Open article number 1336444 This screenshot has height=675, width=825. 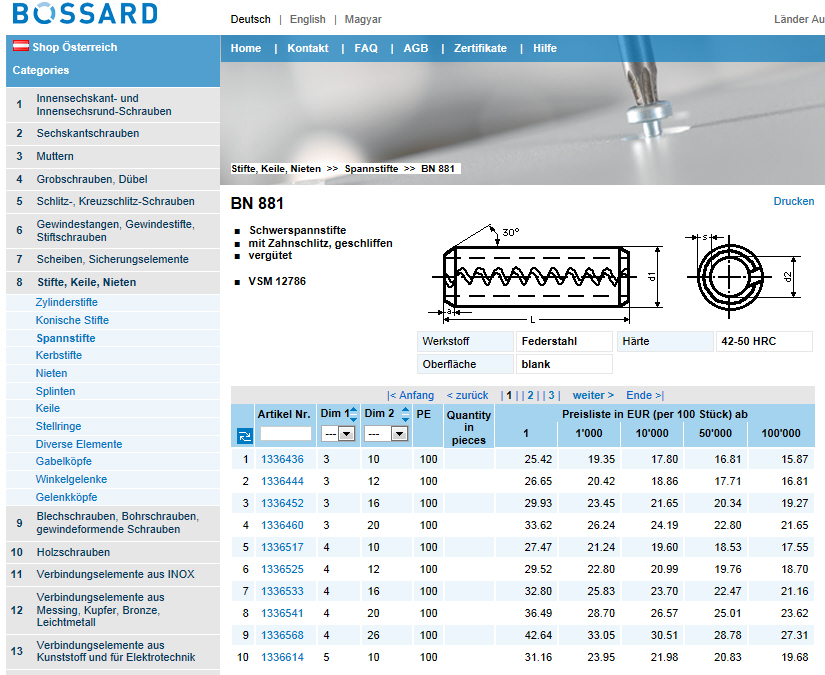point(283,481)
